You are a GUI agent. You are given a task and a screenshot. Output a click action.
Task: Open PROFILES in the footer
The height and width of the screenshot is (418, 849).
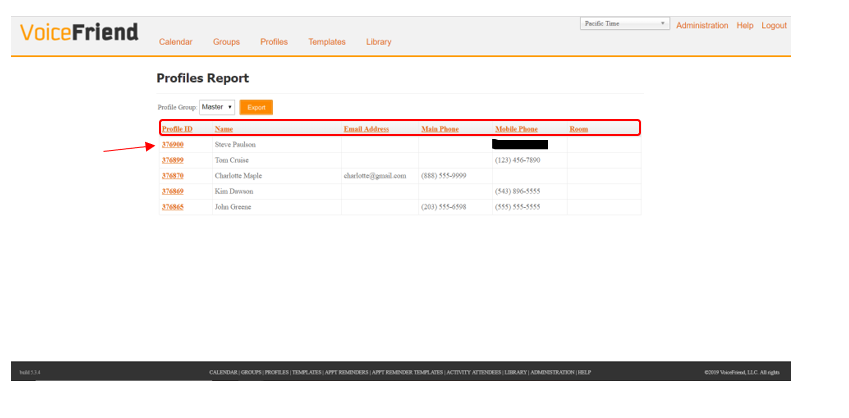point(277,373)
